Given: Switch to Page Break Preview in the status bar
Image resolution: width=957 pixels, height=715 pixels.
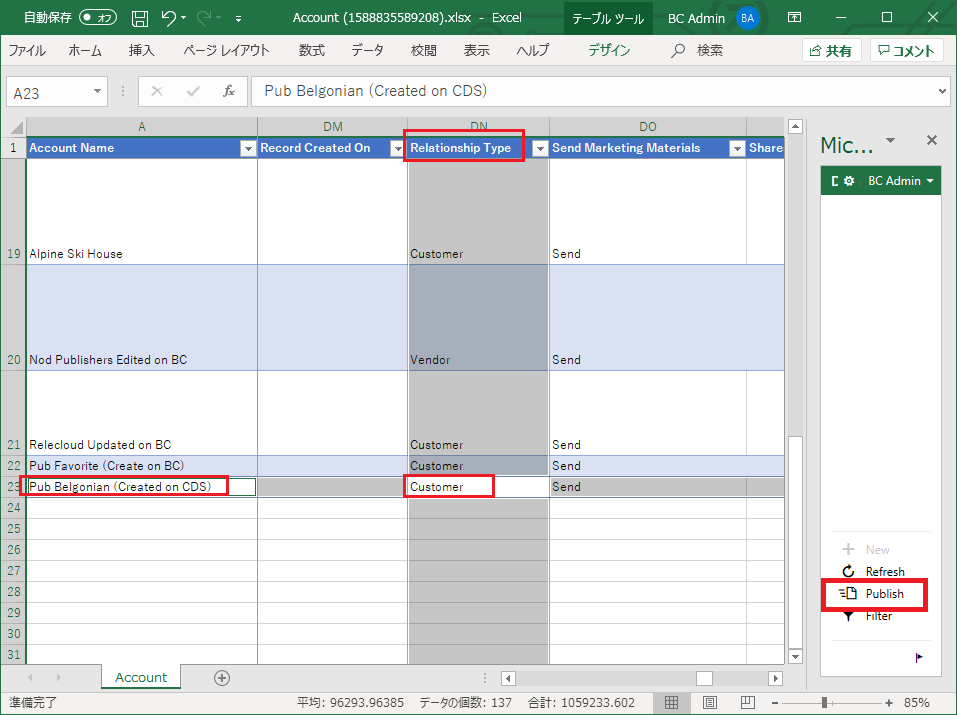Looking at the screenshot, I should click(747, 703).
